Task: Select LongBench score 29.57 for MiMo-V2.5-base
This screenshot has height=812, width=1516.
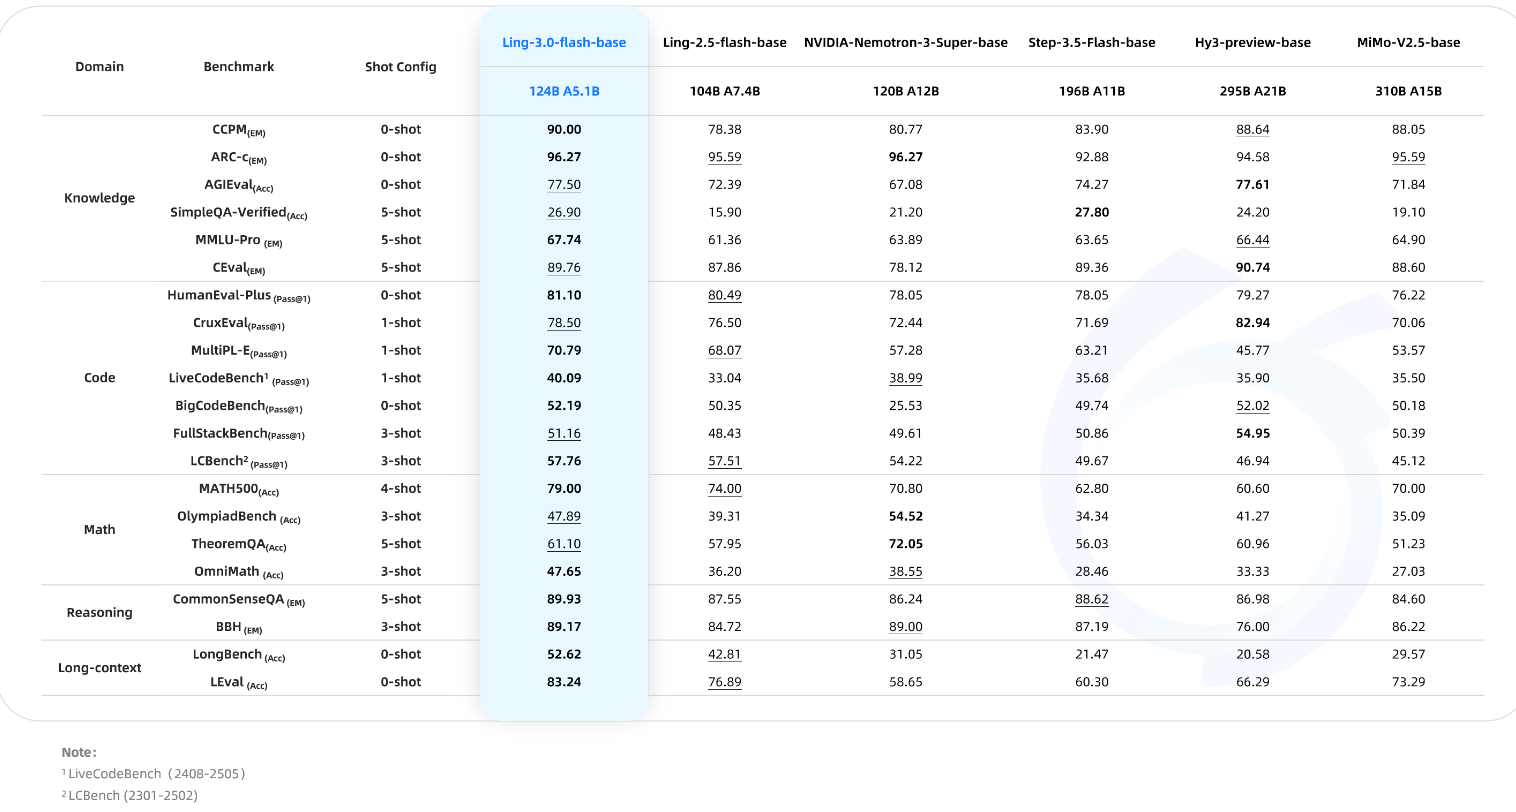Action: [1409, 655]
